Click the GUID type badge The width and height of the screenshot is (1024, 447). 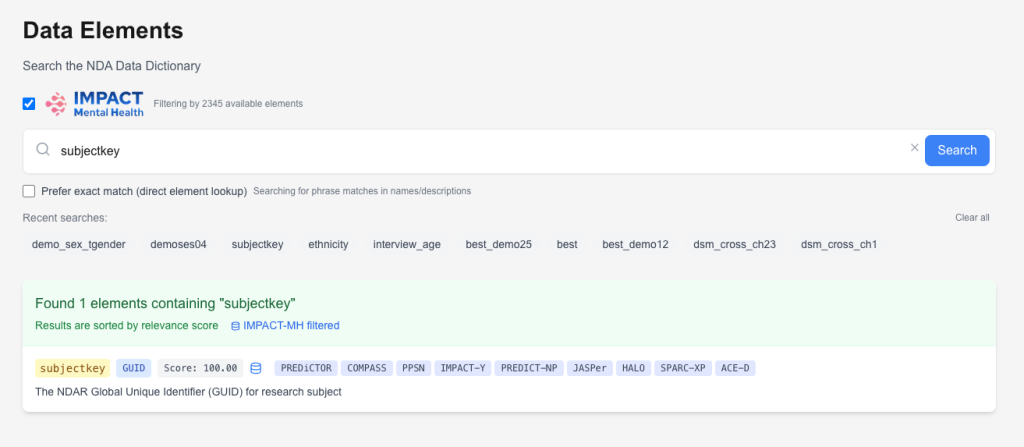(132, 368)
